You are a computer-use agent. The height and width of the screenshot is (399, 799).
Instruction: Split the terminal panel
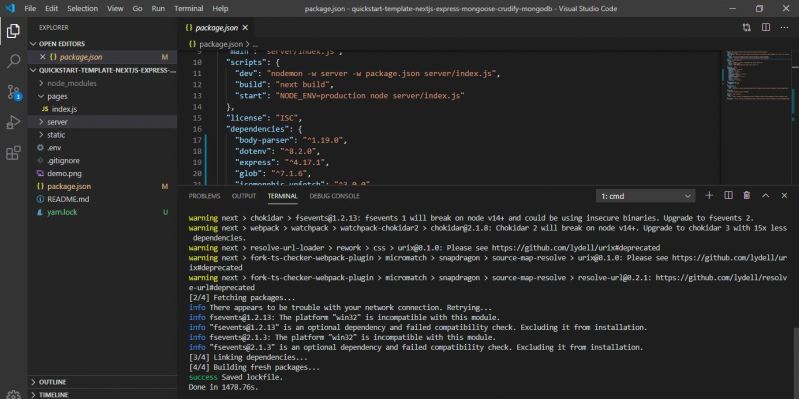click(x=728, y=196)
